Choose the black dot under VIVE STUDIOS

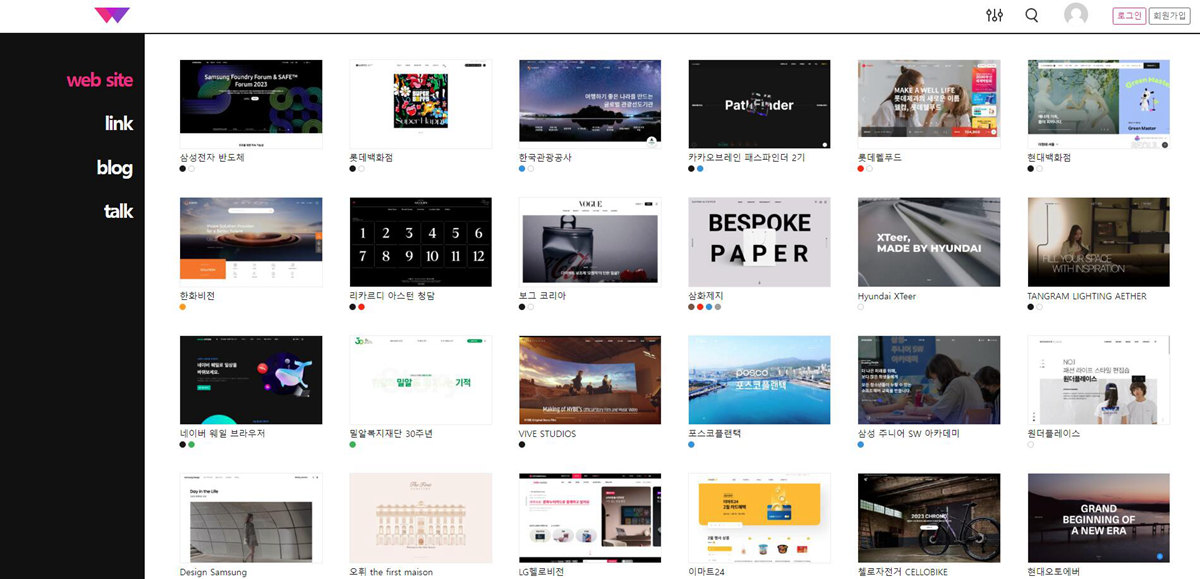tap(522, 445)
